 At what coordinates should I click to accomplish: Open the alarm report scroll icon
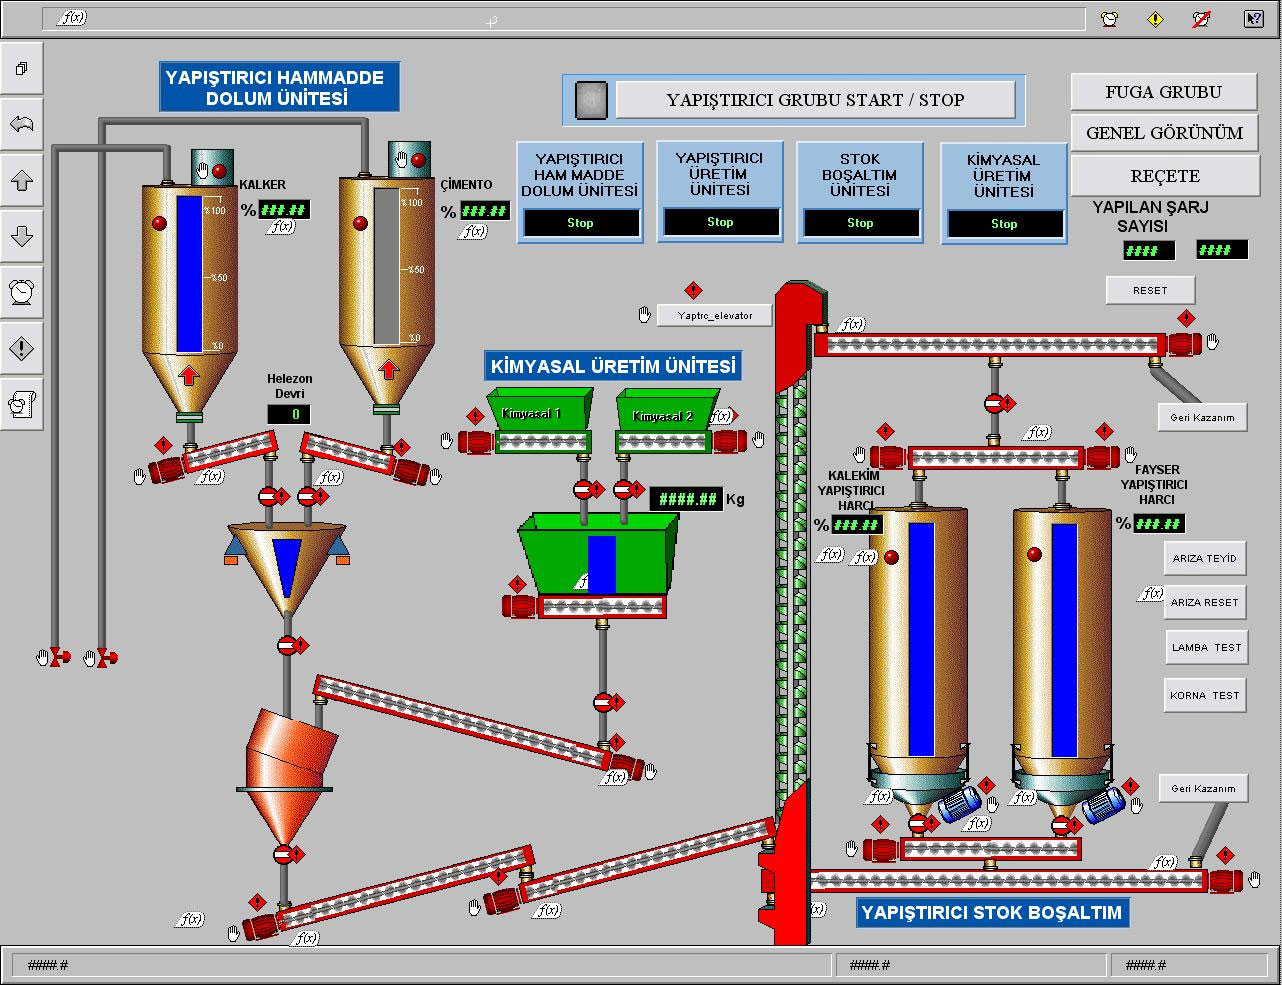tap(22, 404)
